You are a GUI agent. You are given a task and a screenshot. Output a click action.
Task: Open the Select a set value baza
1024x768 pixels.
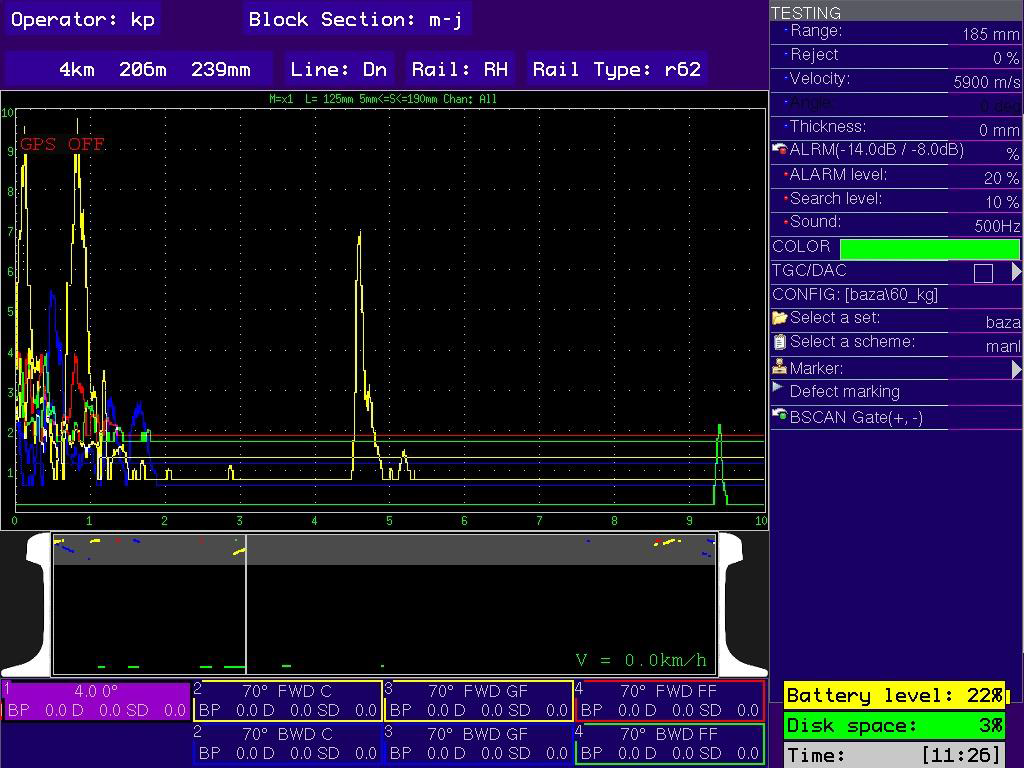(1002, 322)
